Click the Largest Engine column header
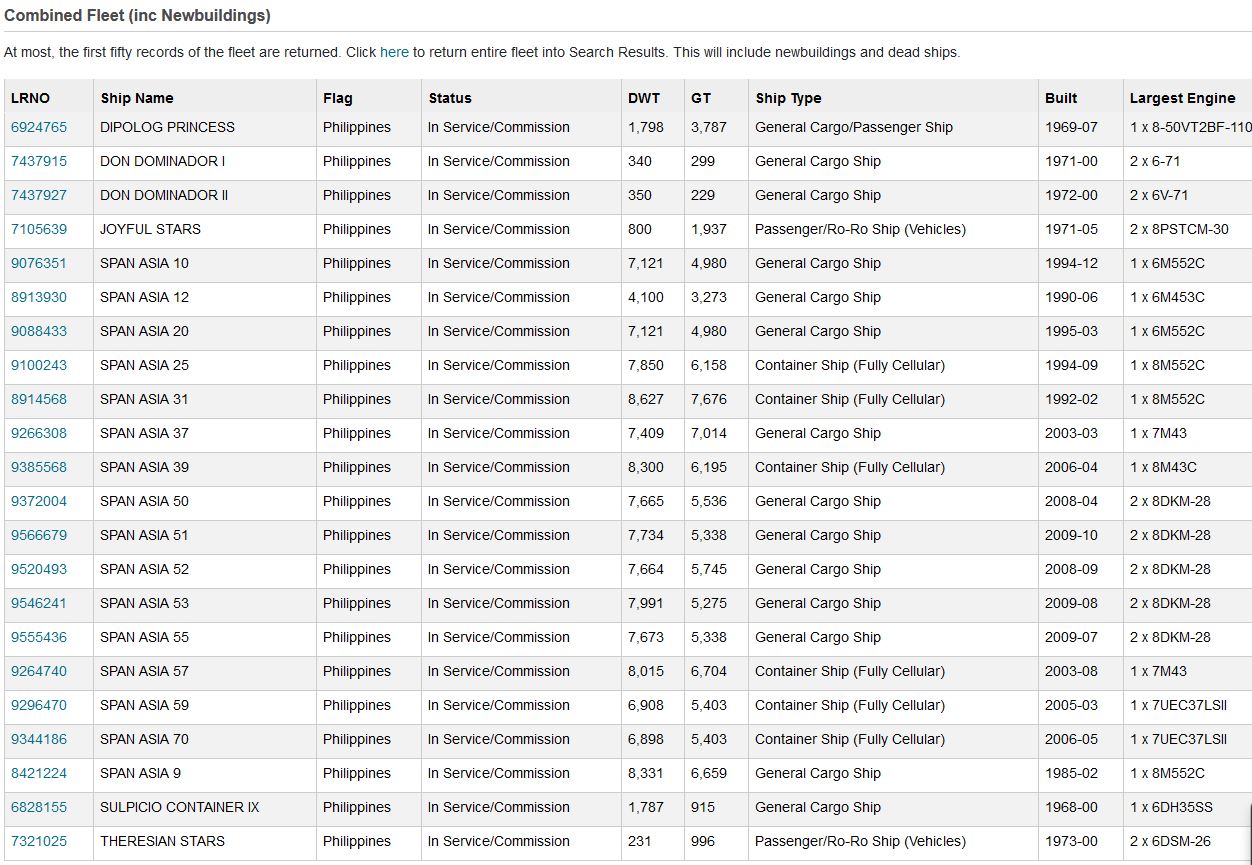This screenshot has height=865, width=1252. tap(1183, 98)
